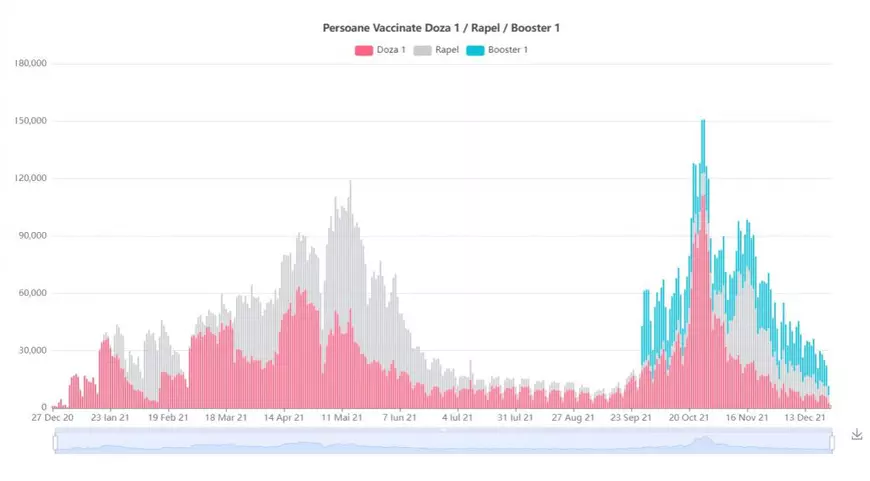
Task: Click the 4 Iul 21 axis label
Action: [x=458, y=419]
